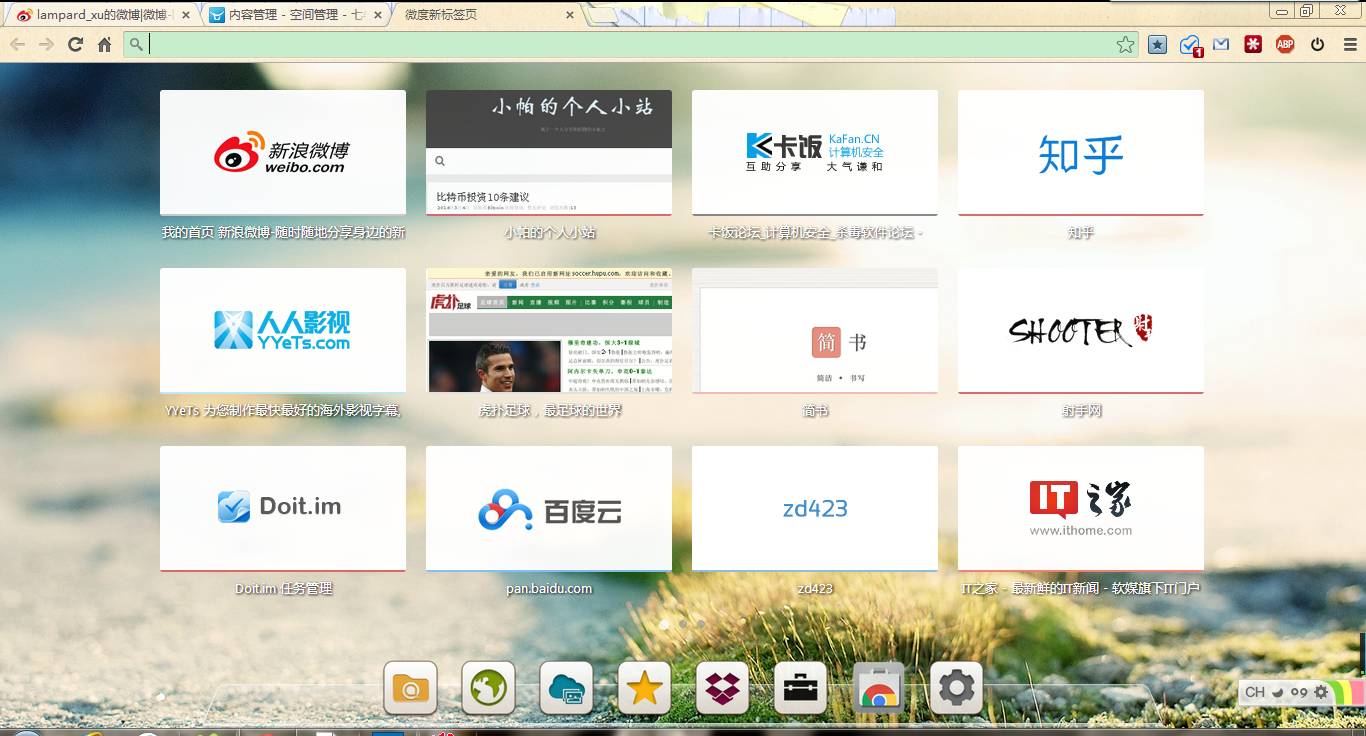The height and width of the screenshot is (736, 1366).
Task: Open the Chrome Web Store dock icon
Action: pyautogui.click(x=879, y=688)
